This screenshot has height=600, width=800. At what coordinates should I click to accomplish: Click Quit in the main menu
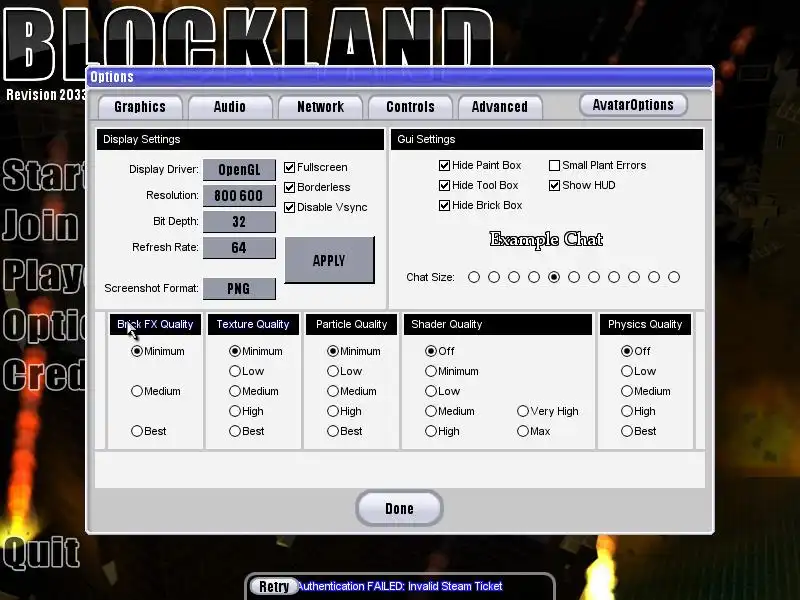click(x=41, y=553)
